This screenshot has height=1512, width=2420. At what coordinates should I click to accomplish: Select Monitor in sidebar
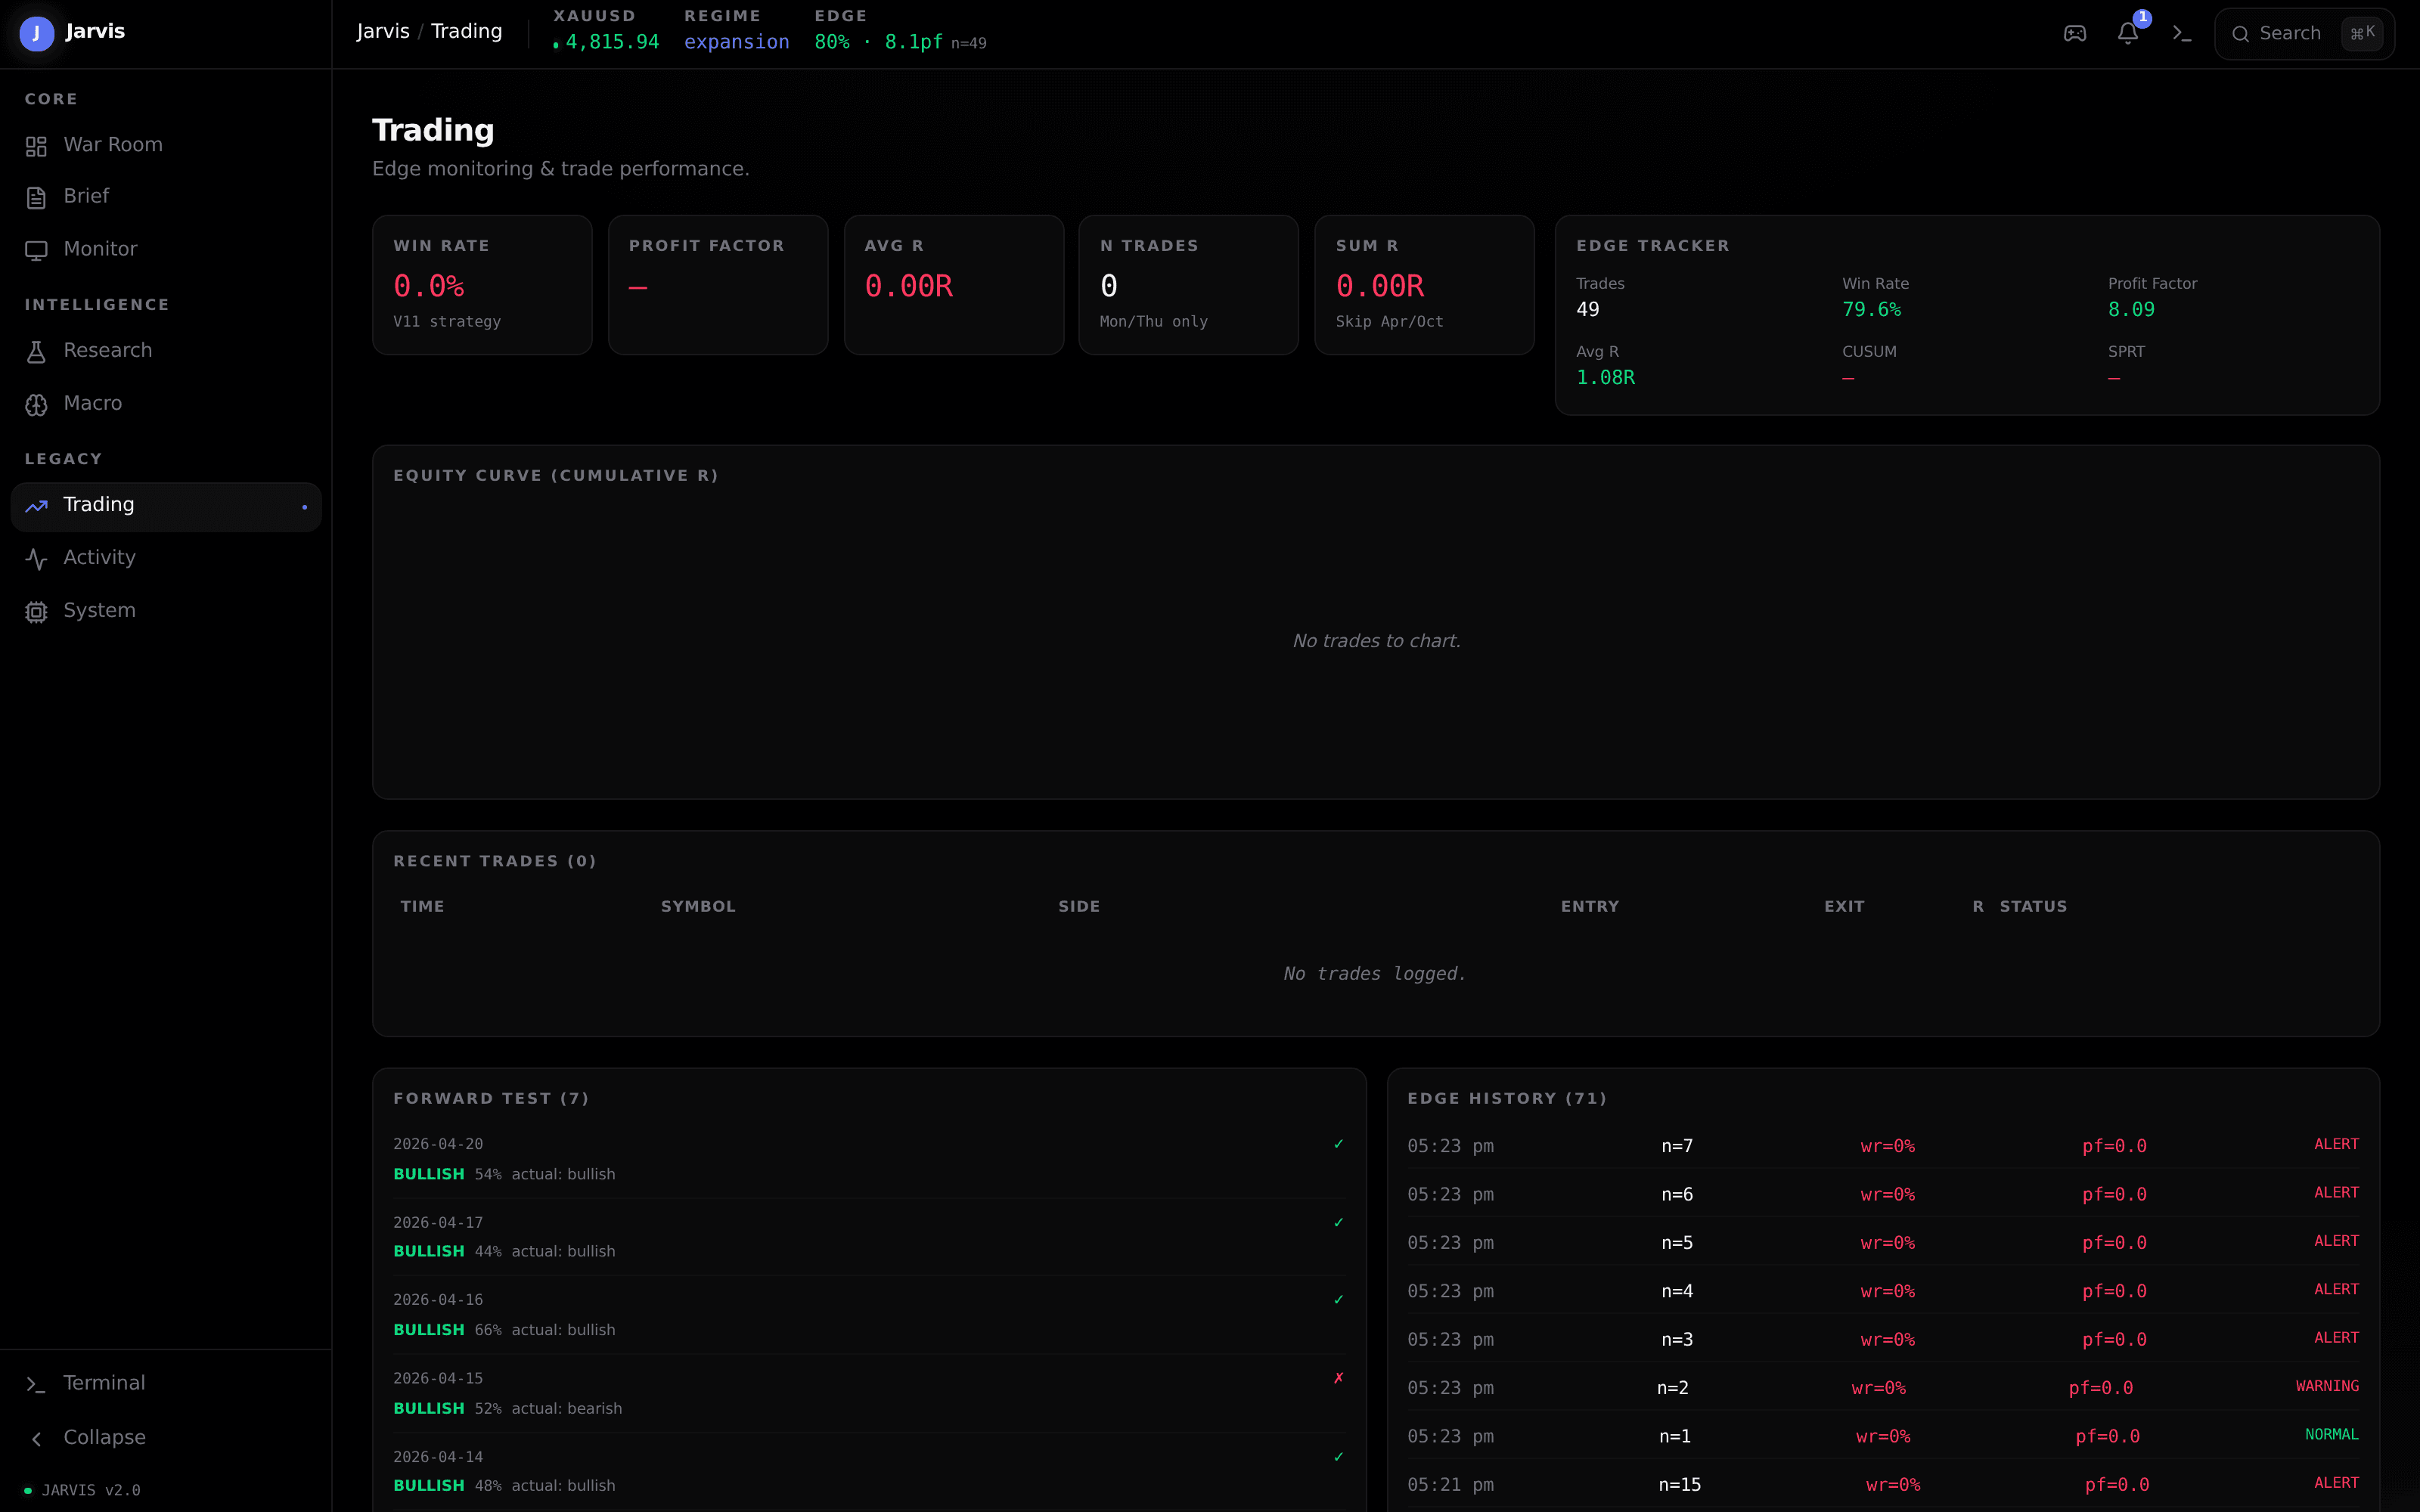click(166, 249)
